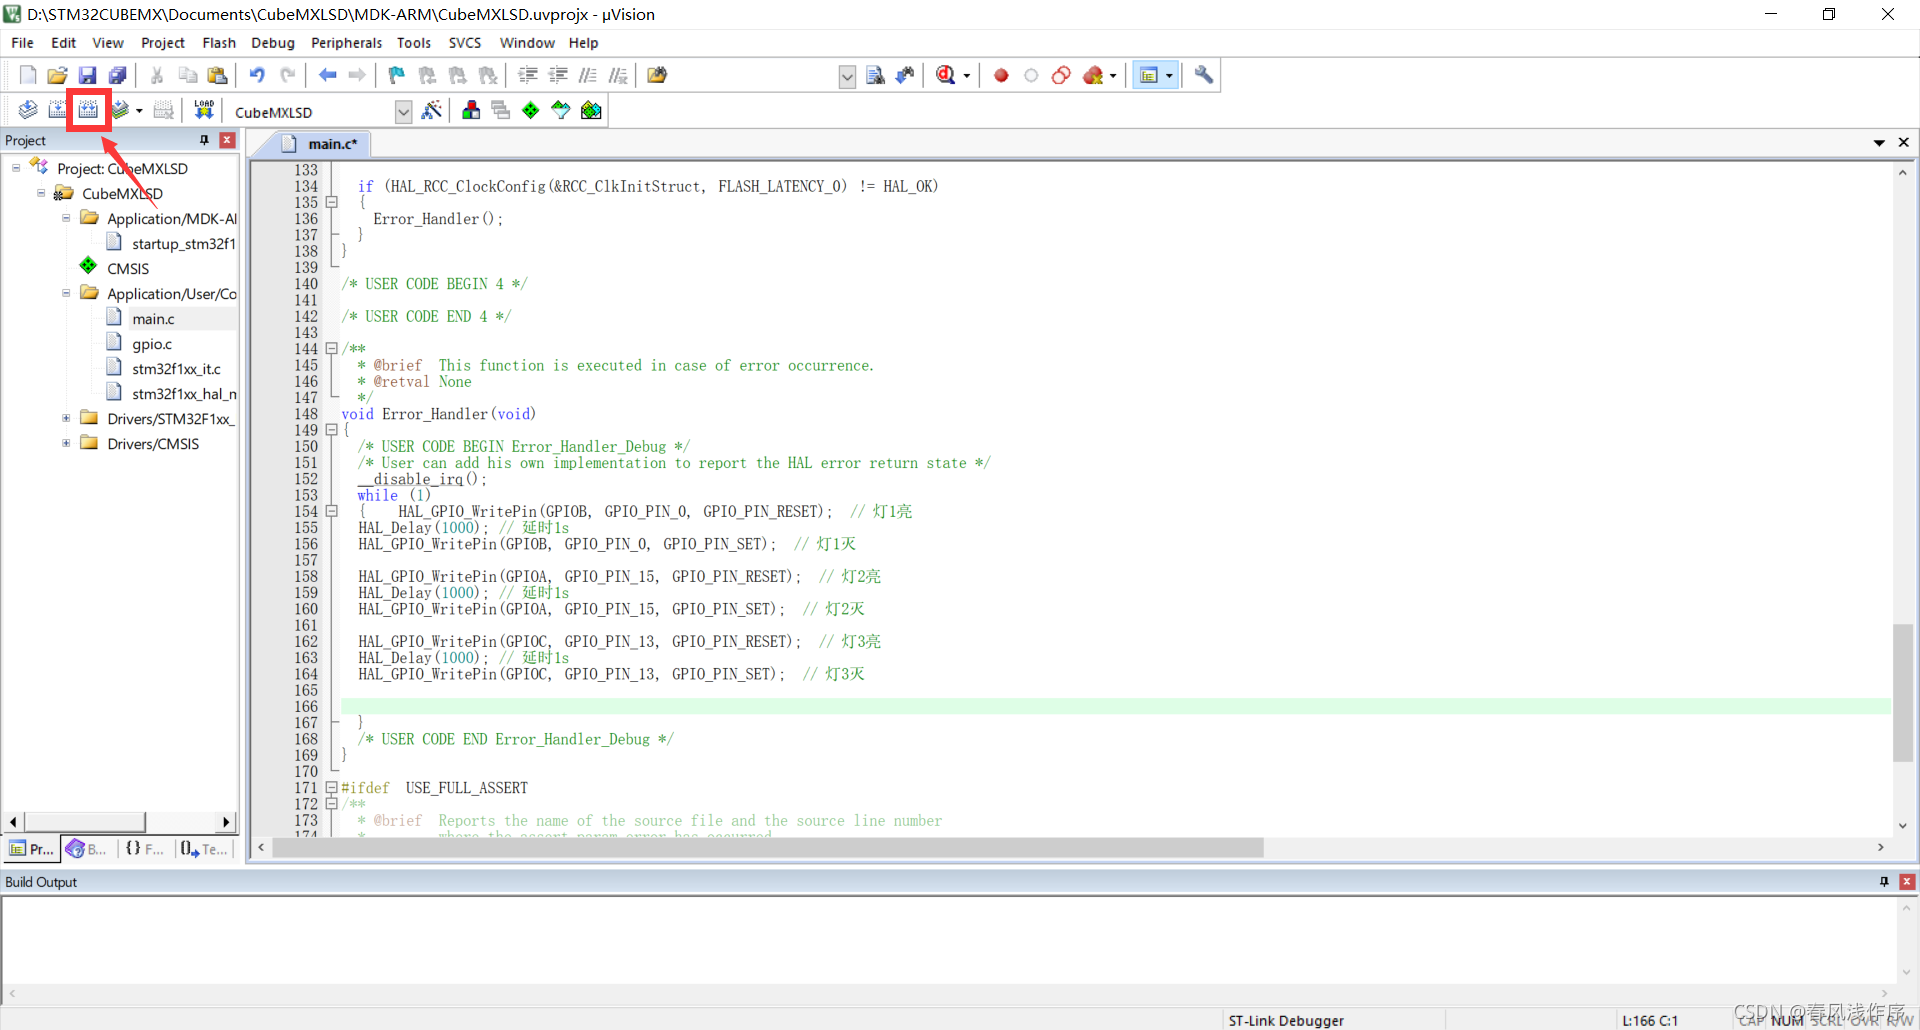The height and width of the screenshot is (1030, 1920).
Task: Click Select Software Packs icon
Action: (561, 110)
